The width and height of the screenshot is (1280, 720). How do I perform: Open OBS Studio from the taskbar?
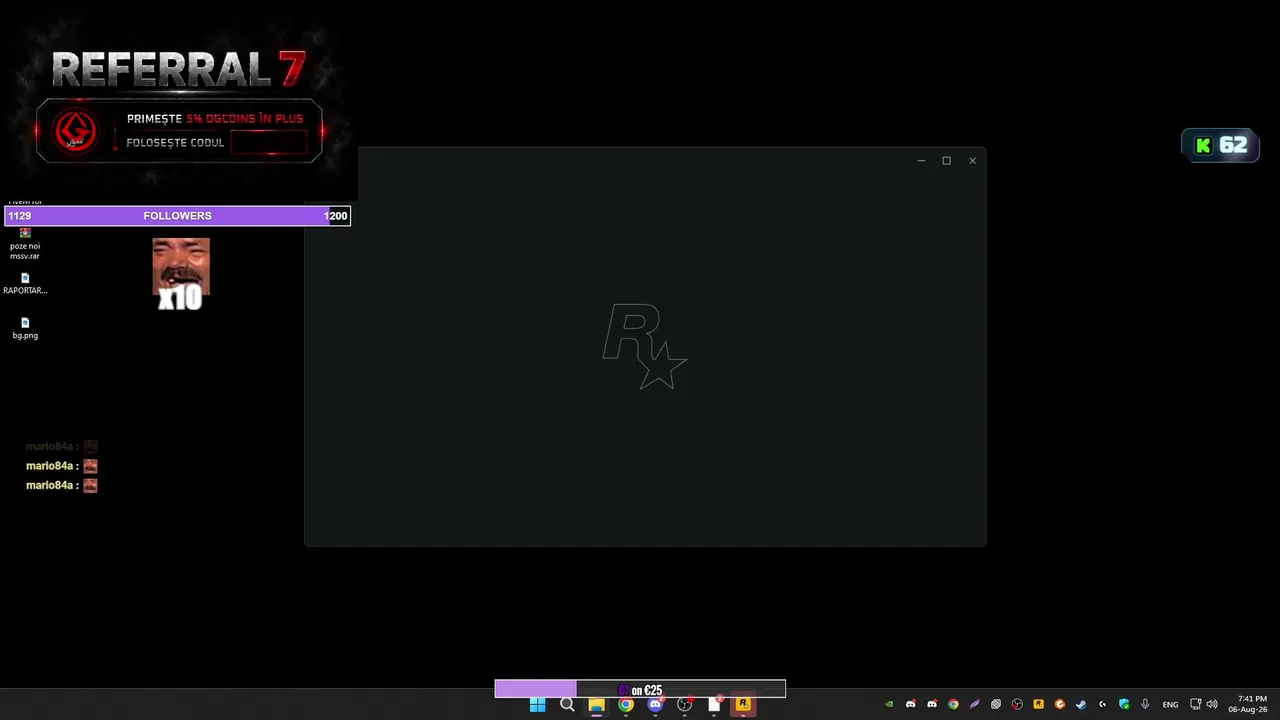tap(685, 704)
